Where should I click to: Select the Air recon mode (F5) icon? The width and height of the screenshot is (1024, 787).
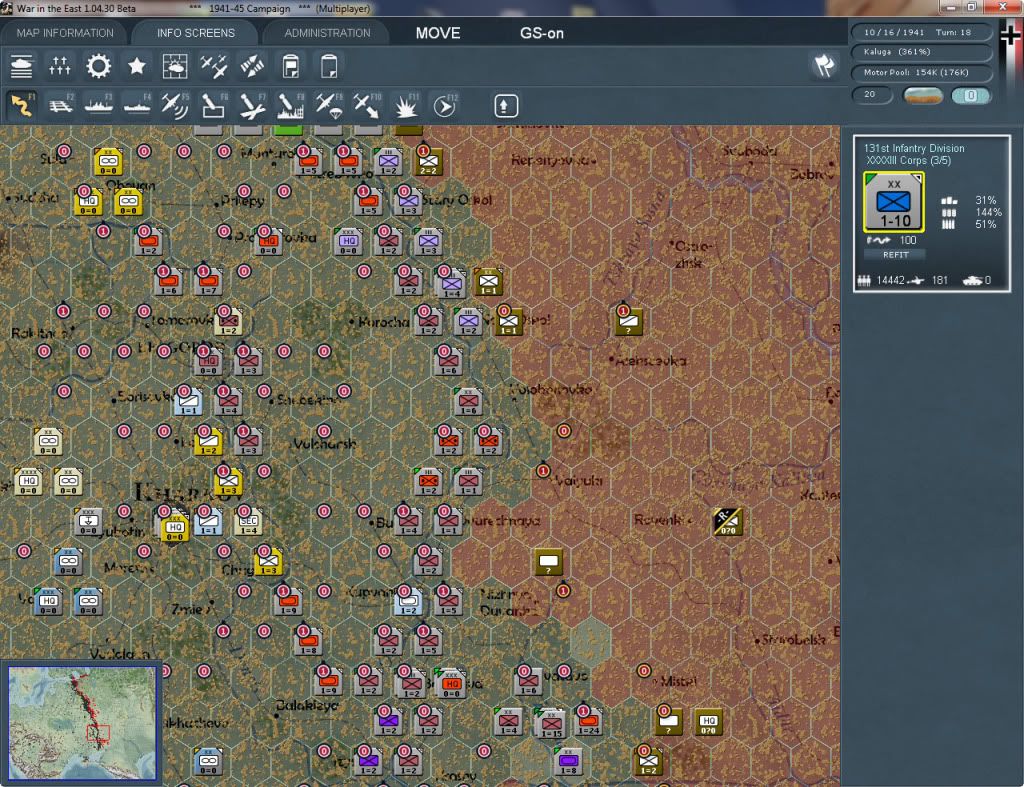(x=175, y=105)
